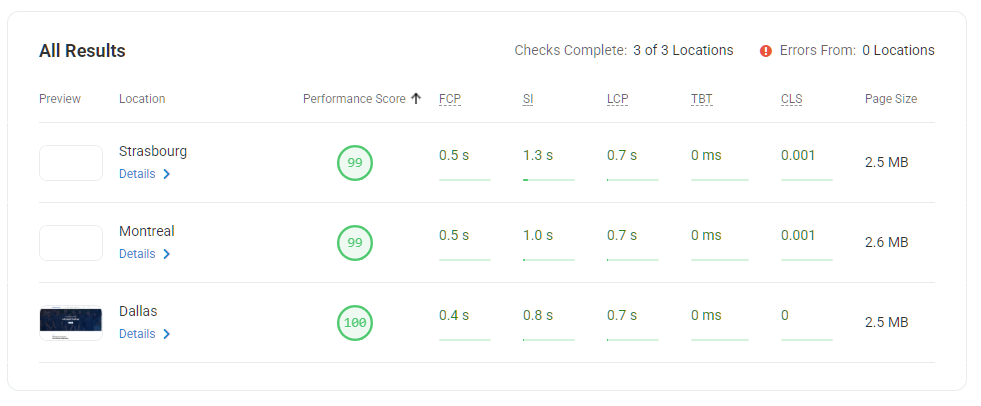Click Montreal's 99 performance score circle
This screenshot has height=406, width=981.
(x=355, y=243)
